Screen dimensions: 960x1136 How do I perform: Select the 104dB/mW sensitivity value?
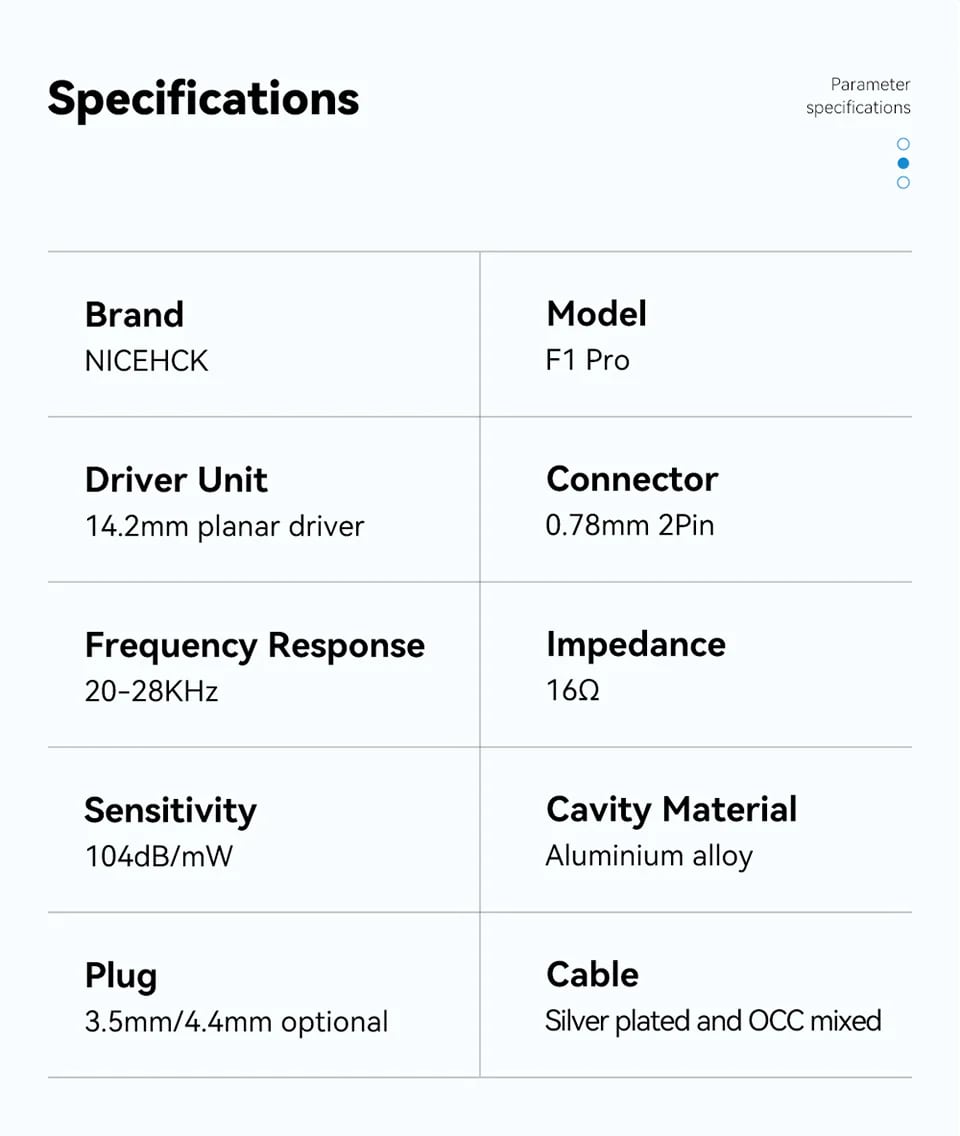(x=158, y=856)
